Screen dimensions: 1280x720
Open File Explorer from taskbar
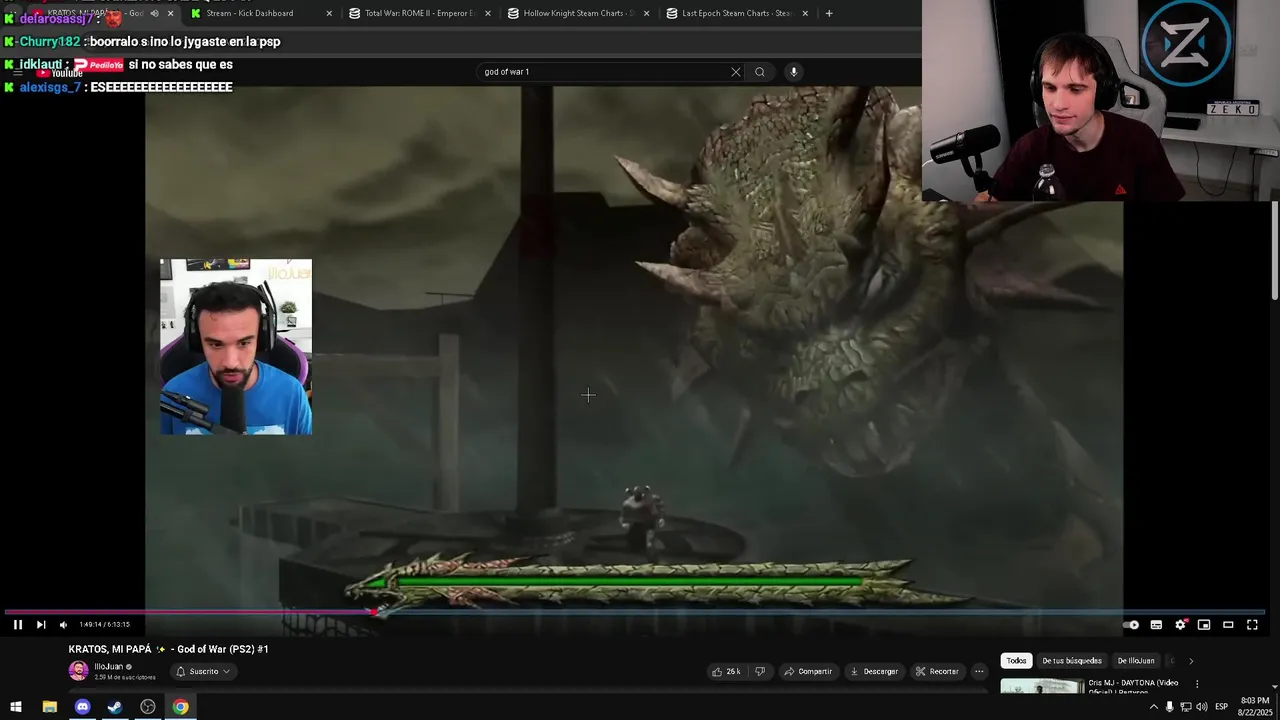(49, 707)
